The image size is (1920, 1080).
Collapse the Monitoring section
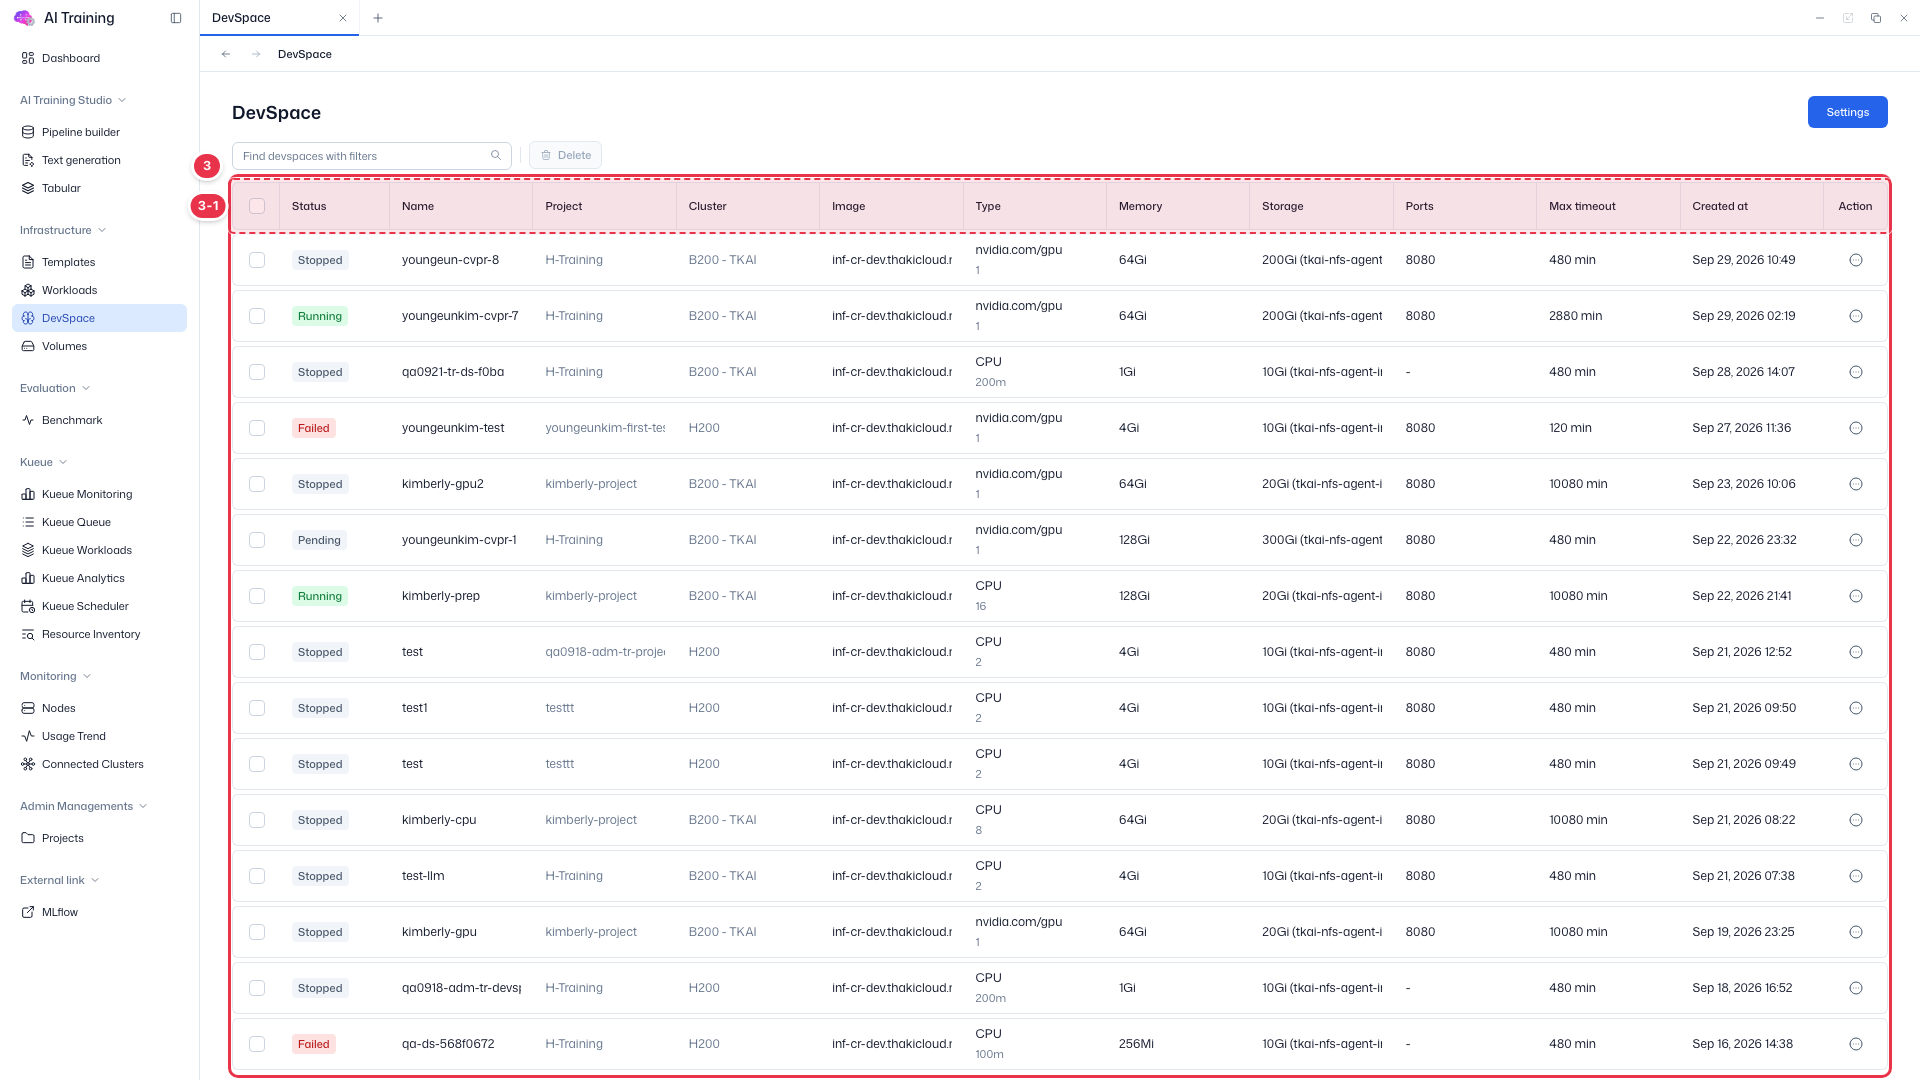point(56,676)
